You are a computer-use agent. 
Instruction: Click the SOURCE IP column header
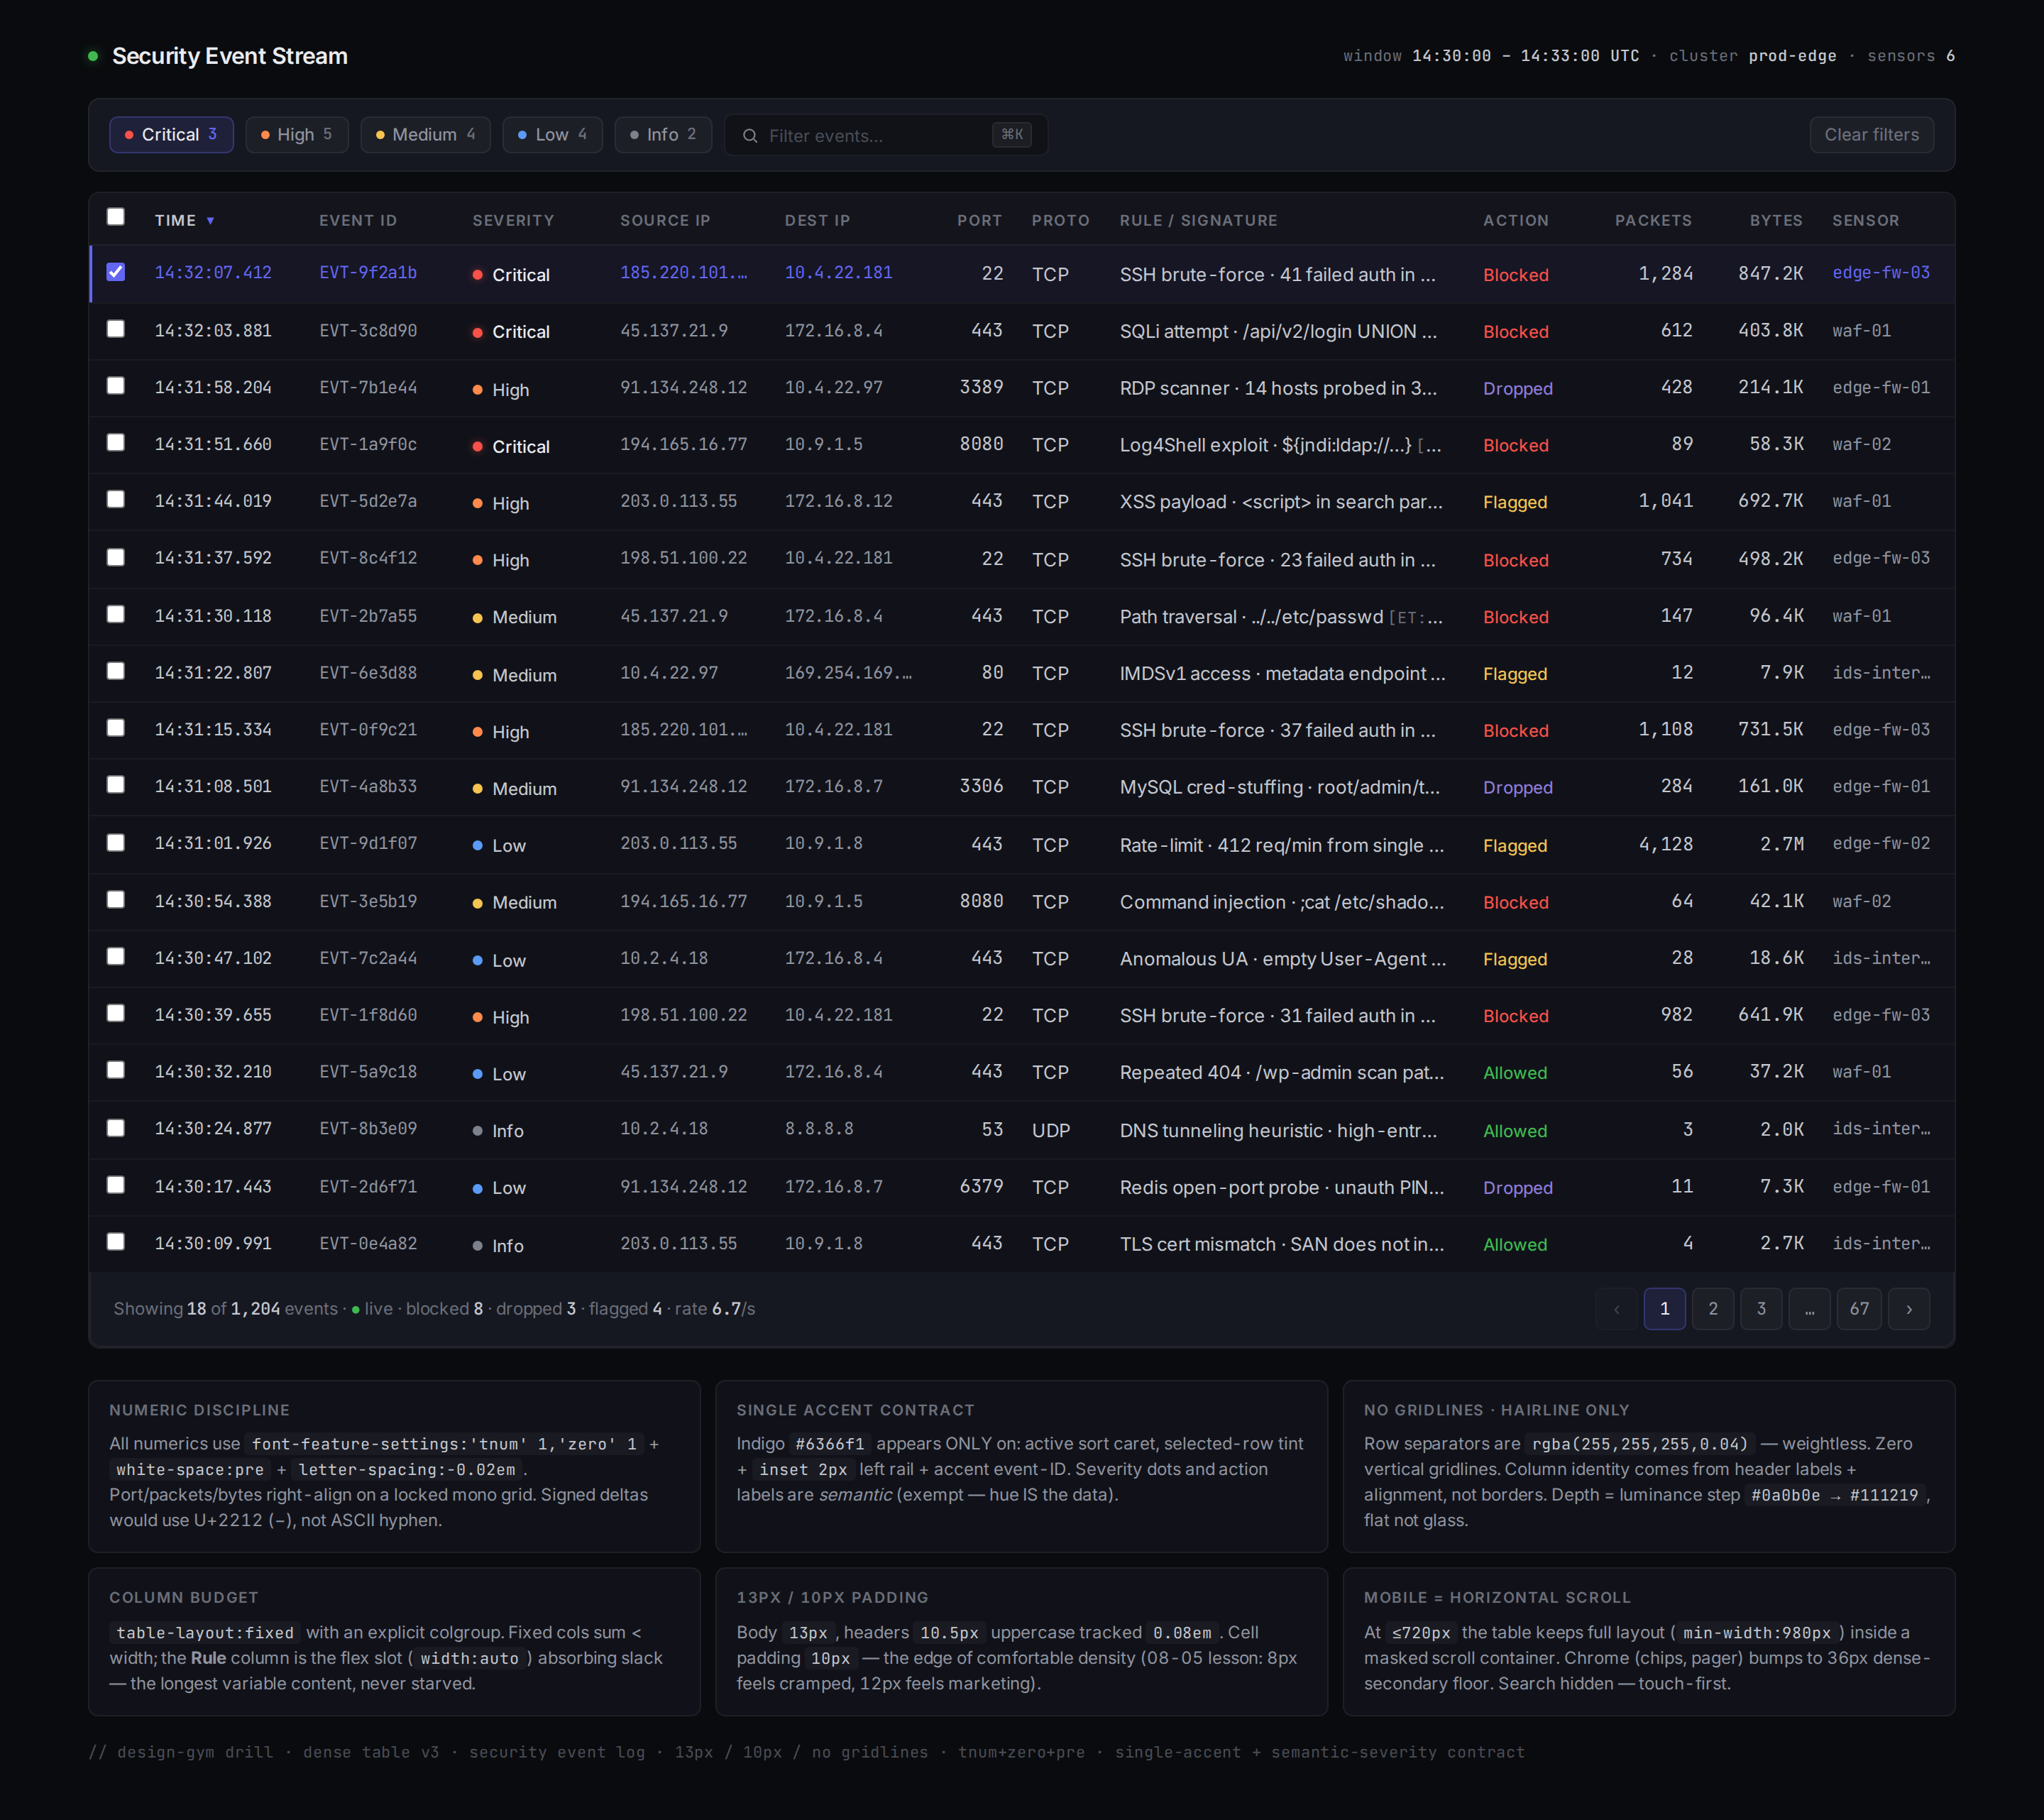point(665,220)
